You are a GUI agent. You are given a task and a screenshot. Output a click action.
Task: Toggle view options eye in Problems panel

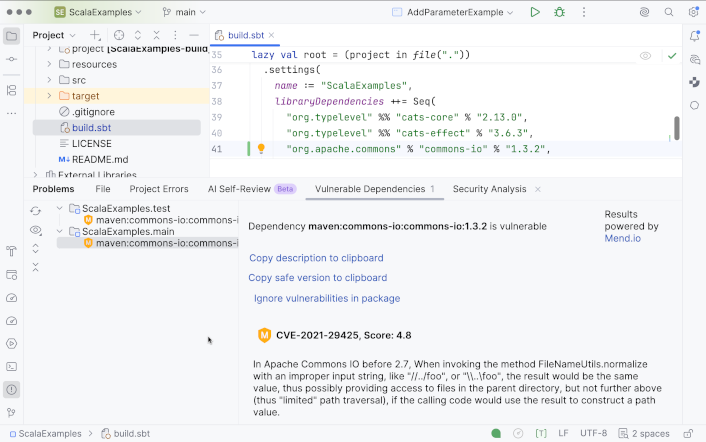pos(36,230)
